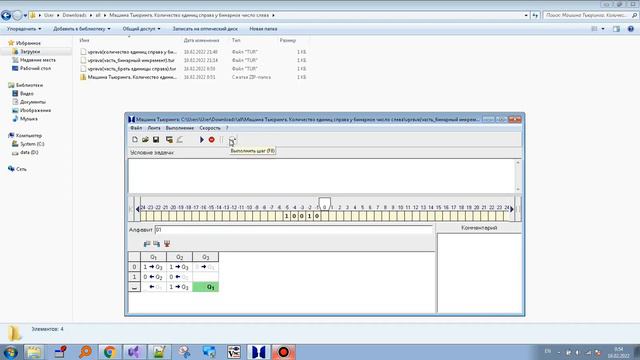Select Документы library in sidebar
This screenshot has width=640, height=360.
tap(33, 102)
